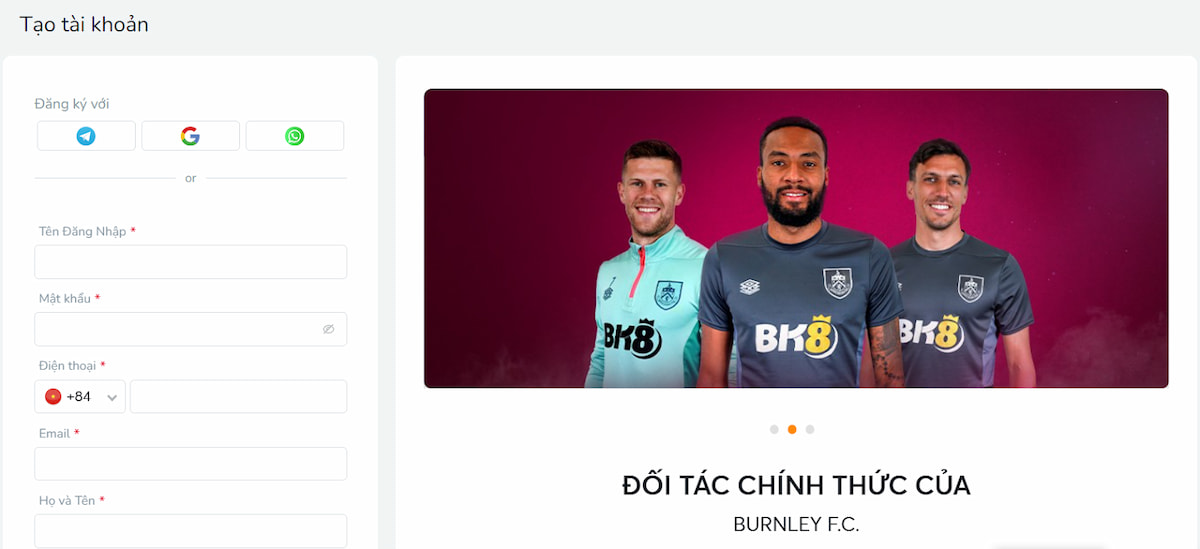Viewport: 1200px width, 549px height.
Task: Sign up with the WhatsApp icon
Action: tap(294, 136)
